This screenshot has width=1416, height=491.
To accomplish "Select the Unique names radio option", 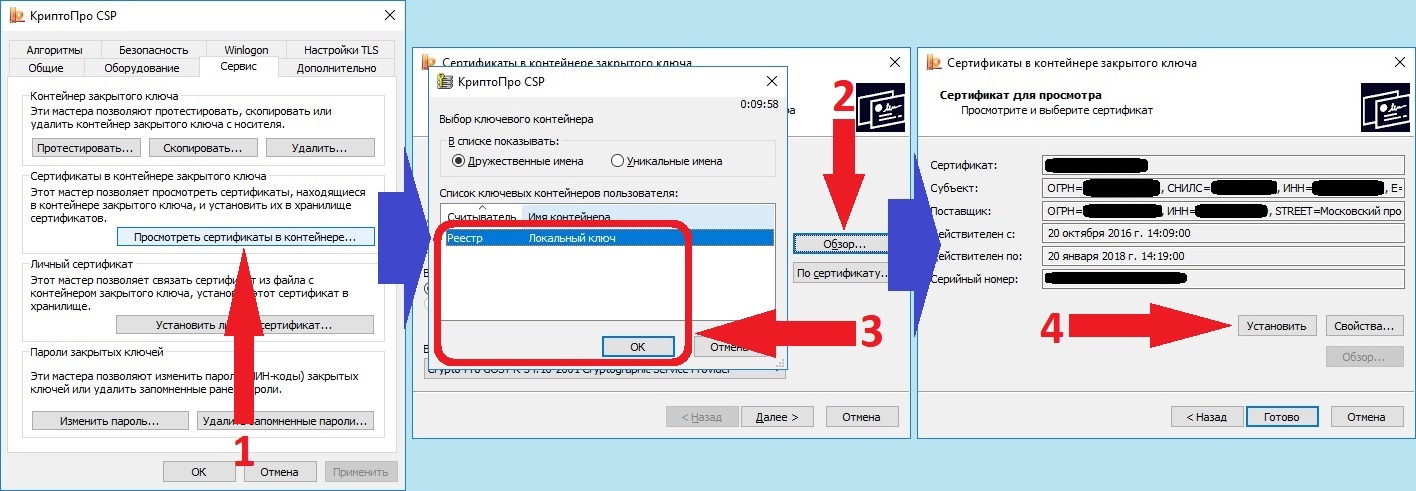I will [666, 160].
